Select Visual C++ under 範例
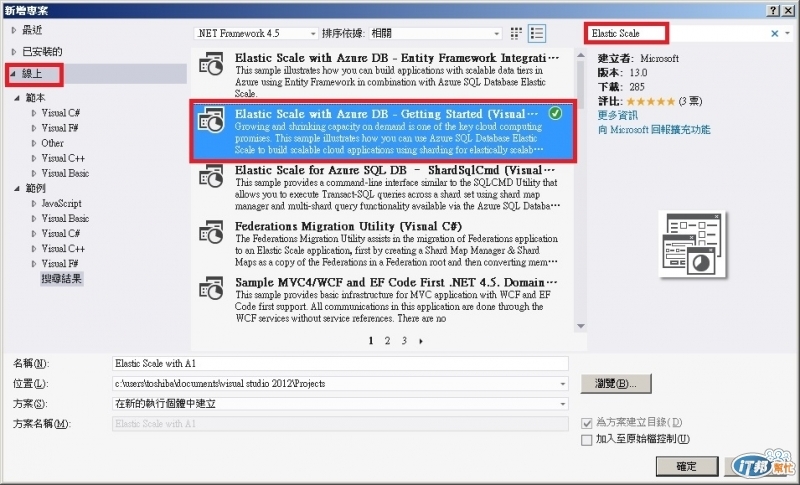Image resolution: width=800 pixels, height=485 pixels. coord(63,249)
